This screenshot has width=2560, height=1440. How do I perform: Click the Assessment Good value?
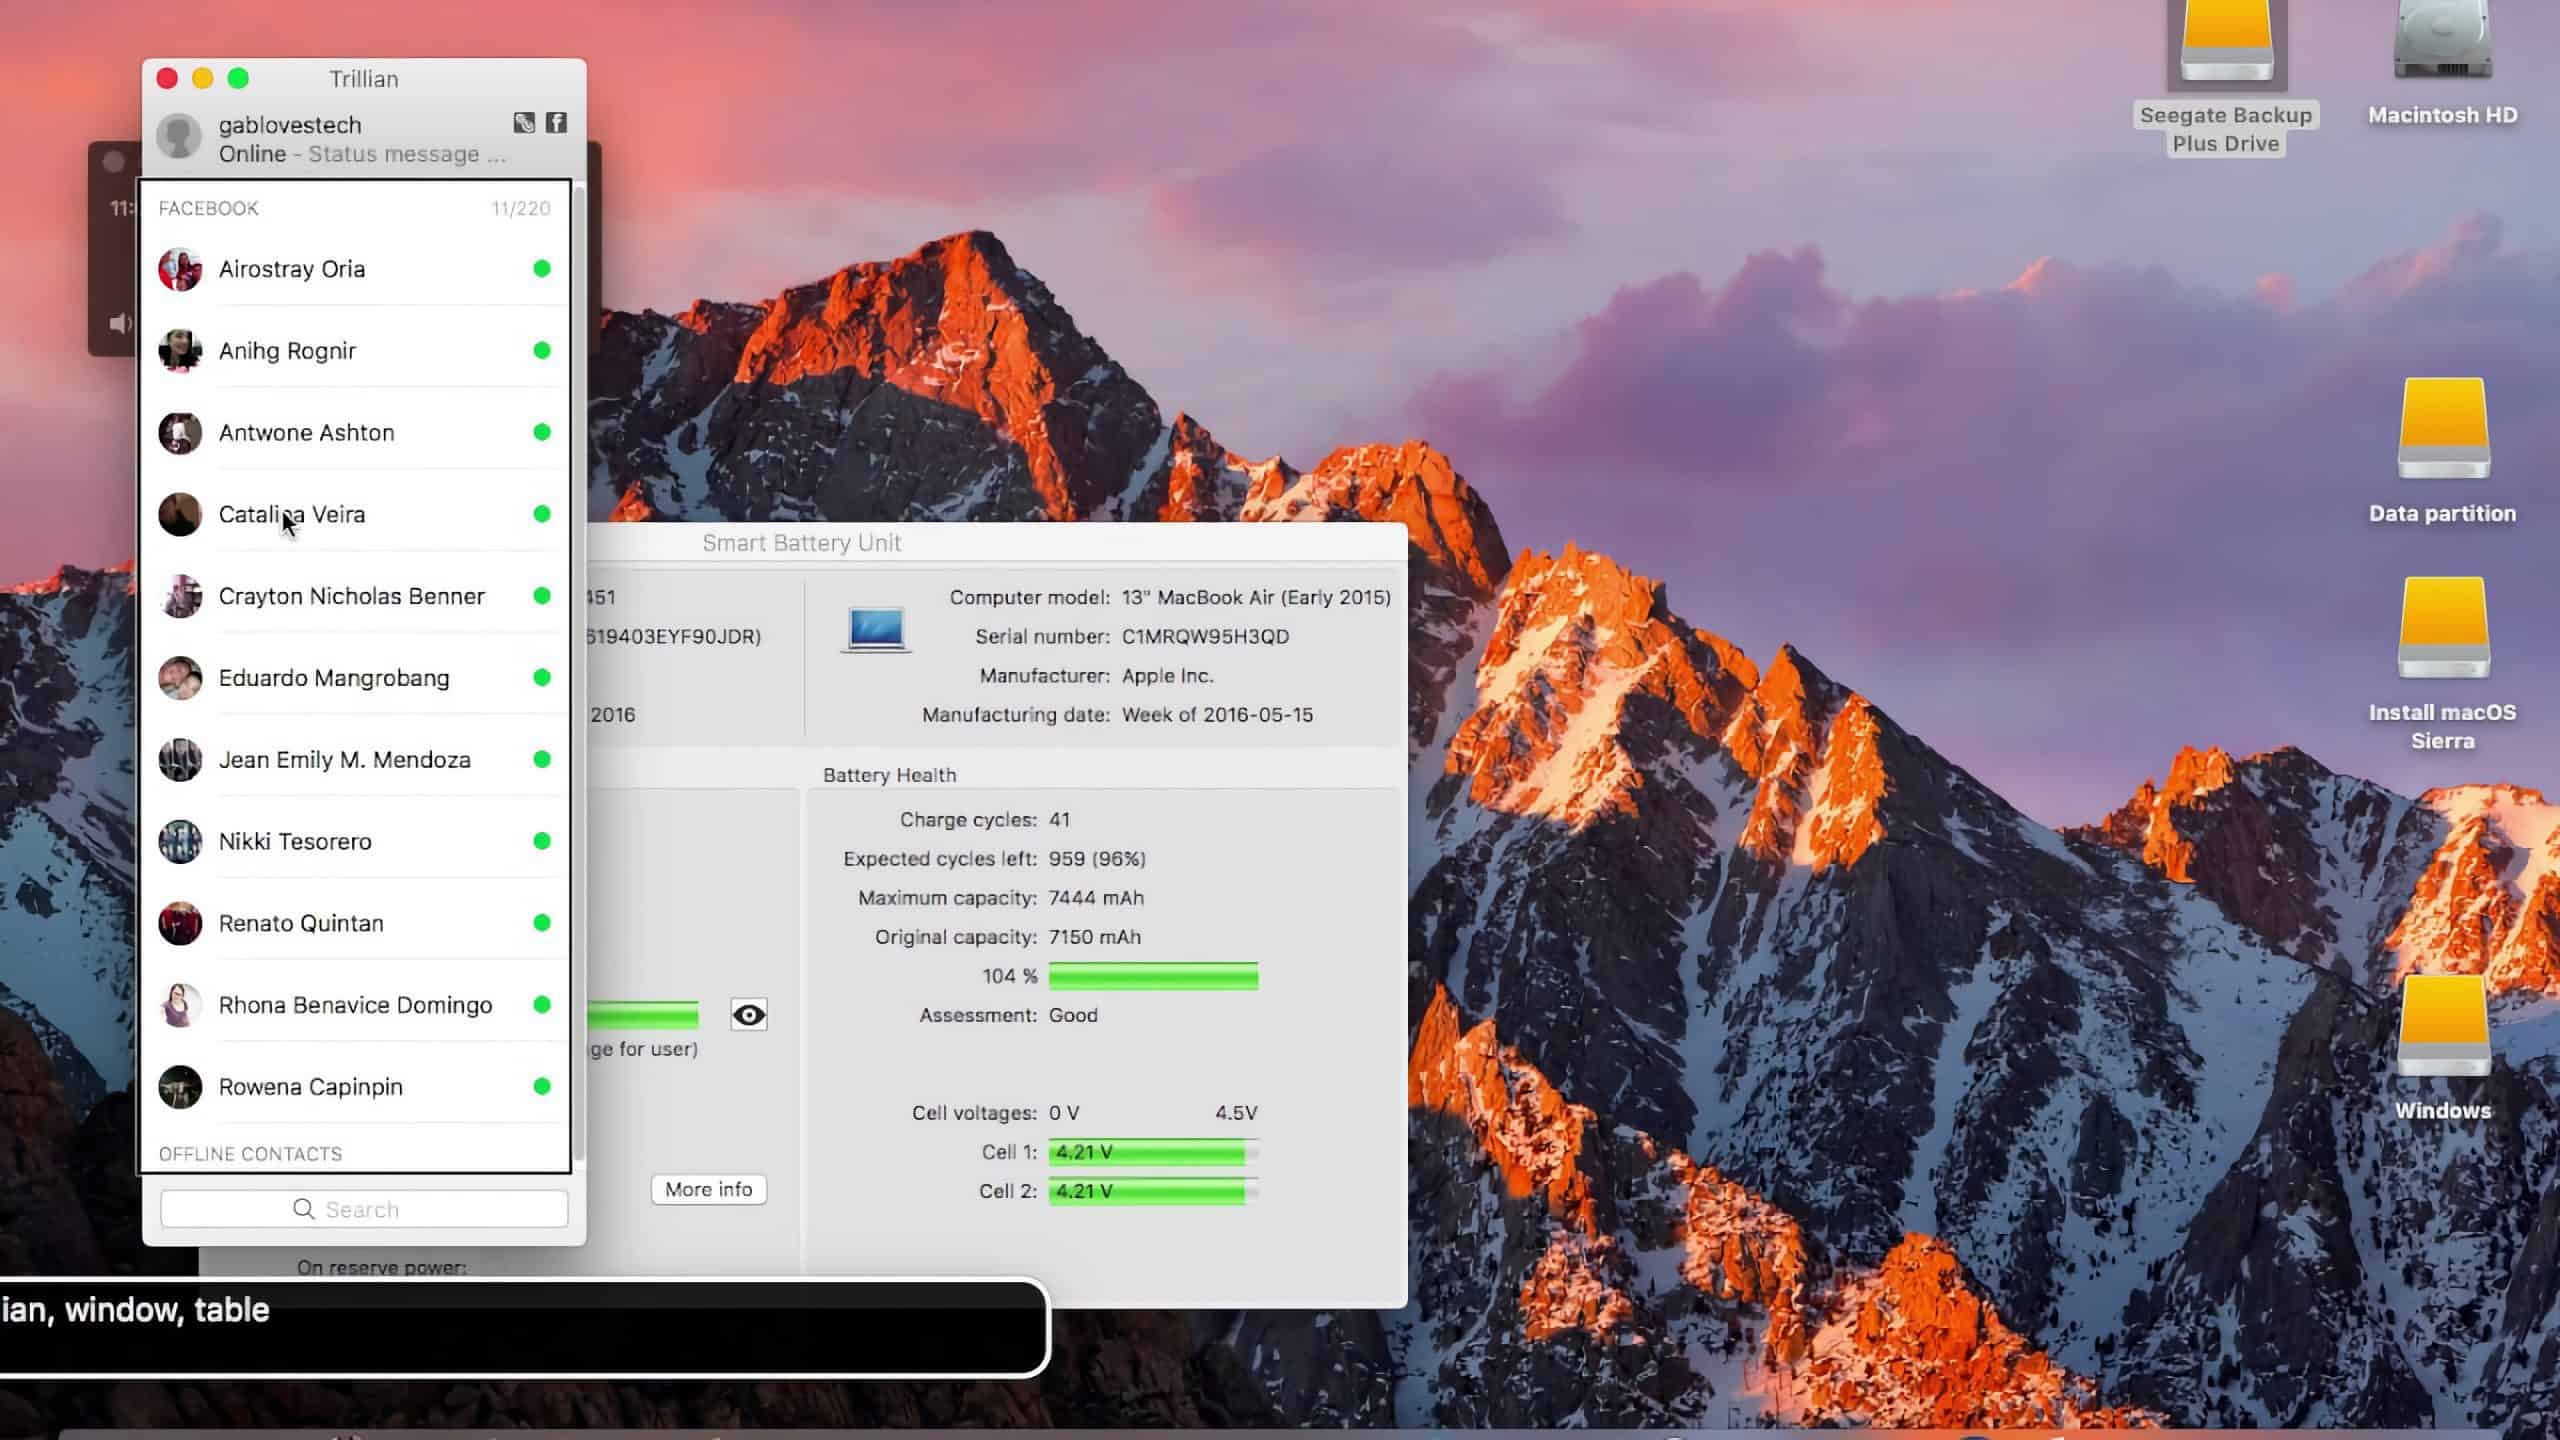pyautogui.click(x=1073, y=1015)
